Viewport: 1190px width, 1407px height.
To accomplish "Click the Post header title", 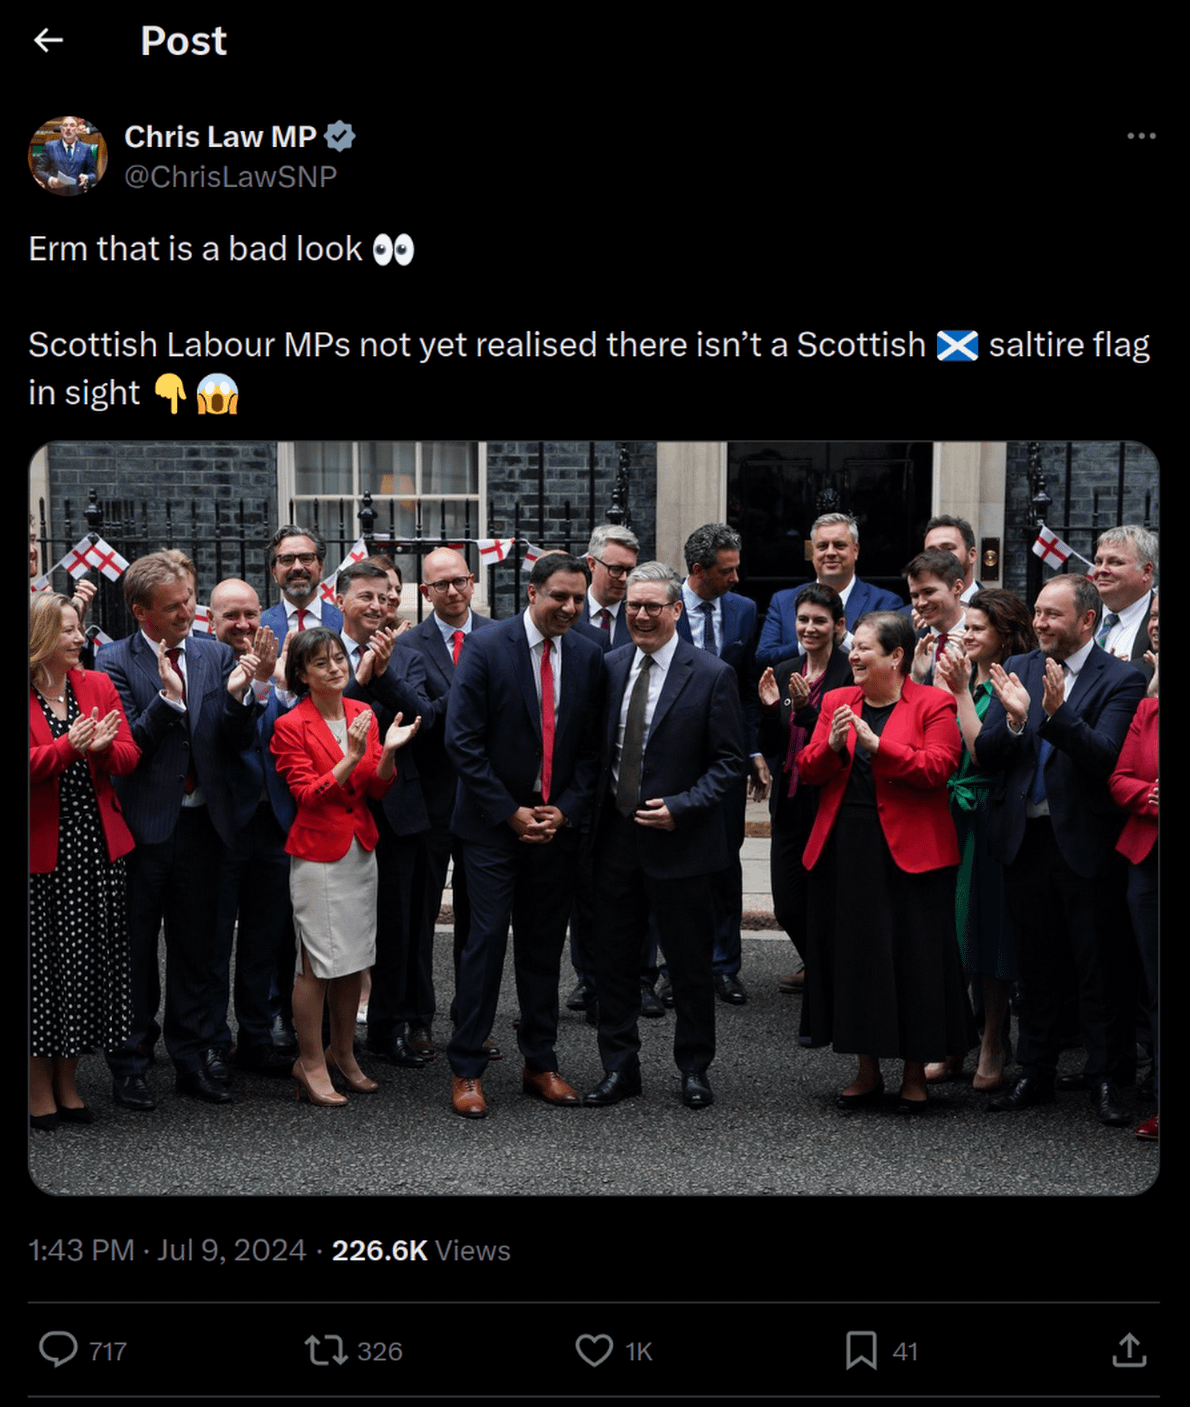I will point(184,41).
